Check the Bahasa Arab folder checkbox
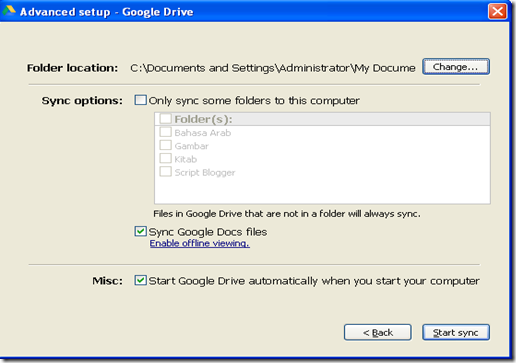516x363 pixels. [x=166, y=132]
